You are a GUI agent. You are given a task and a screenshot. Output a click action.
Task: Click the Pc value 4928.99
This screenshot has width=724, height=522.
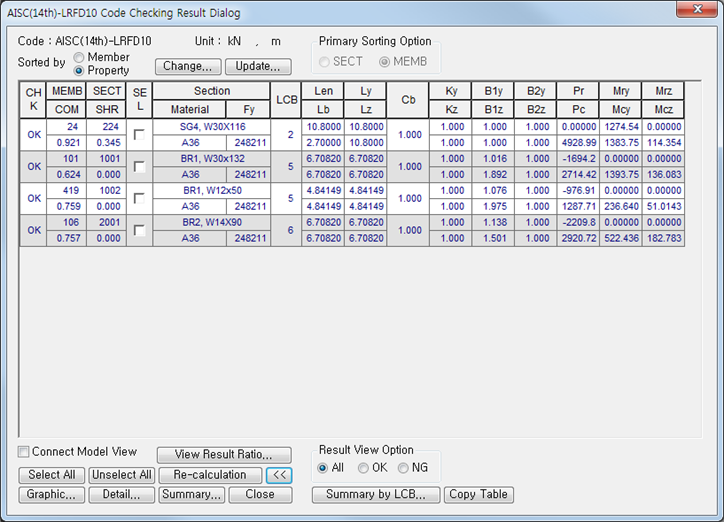(578, 143)
